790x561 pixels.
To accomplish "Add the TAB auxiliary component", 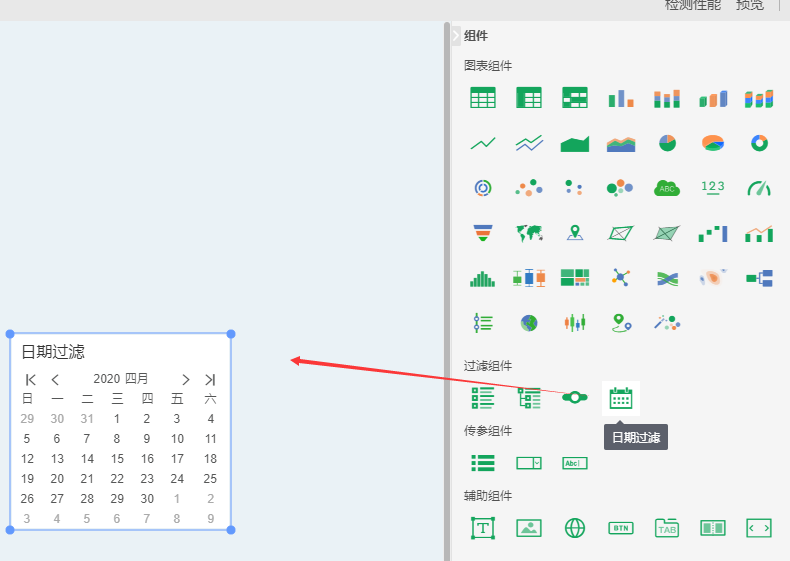I will [x=667, y=528].
